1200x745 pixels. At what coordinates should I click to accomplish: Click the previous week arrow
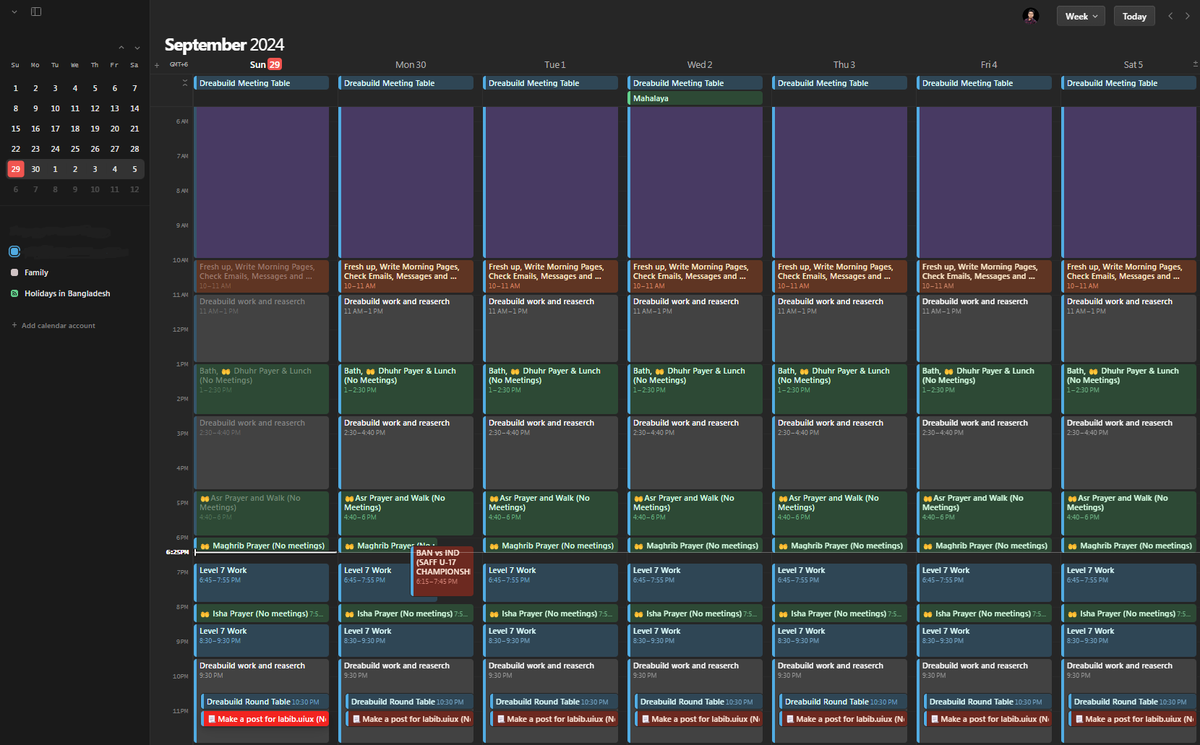point(1170,16)
